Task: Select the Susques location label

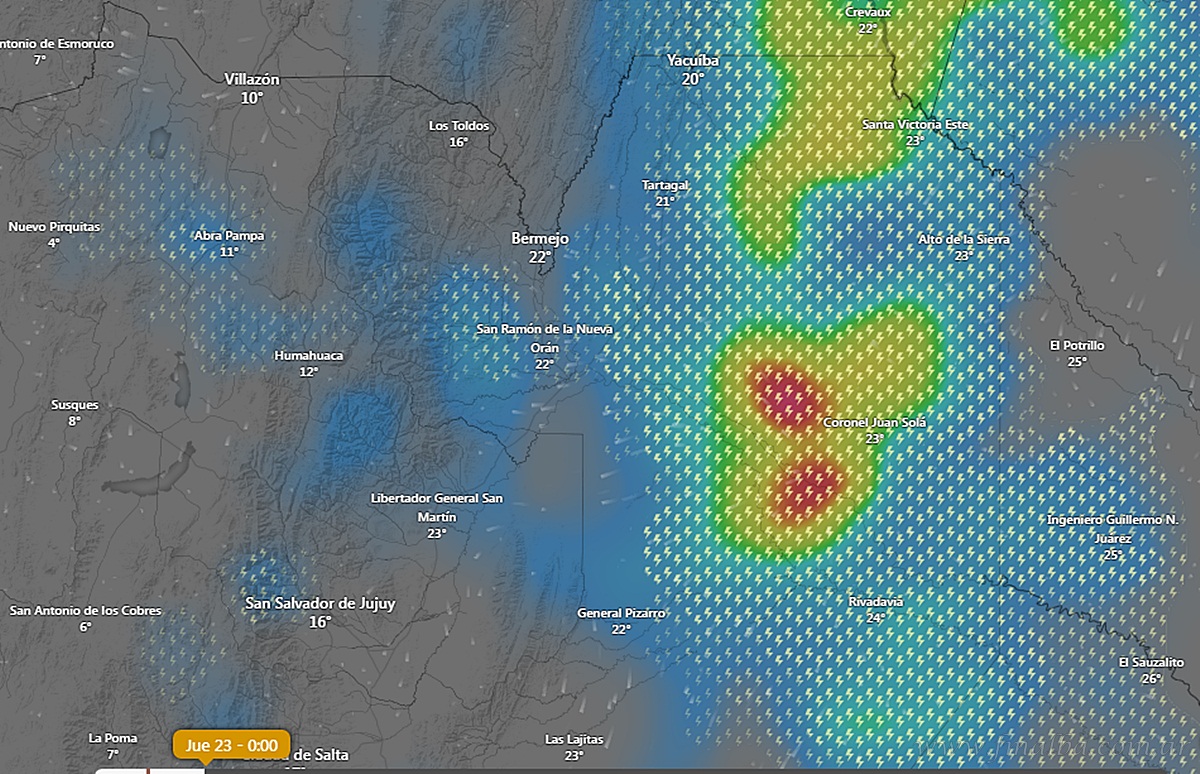Action: 75,405
